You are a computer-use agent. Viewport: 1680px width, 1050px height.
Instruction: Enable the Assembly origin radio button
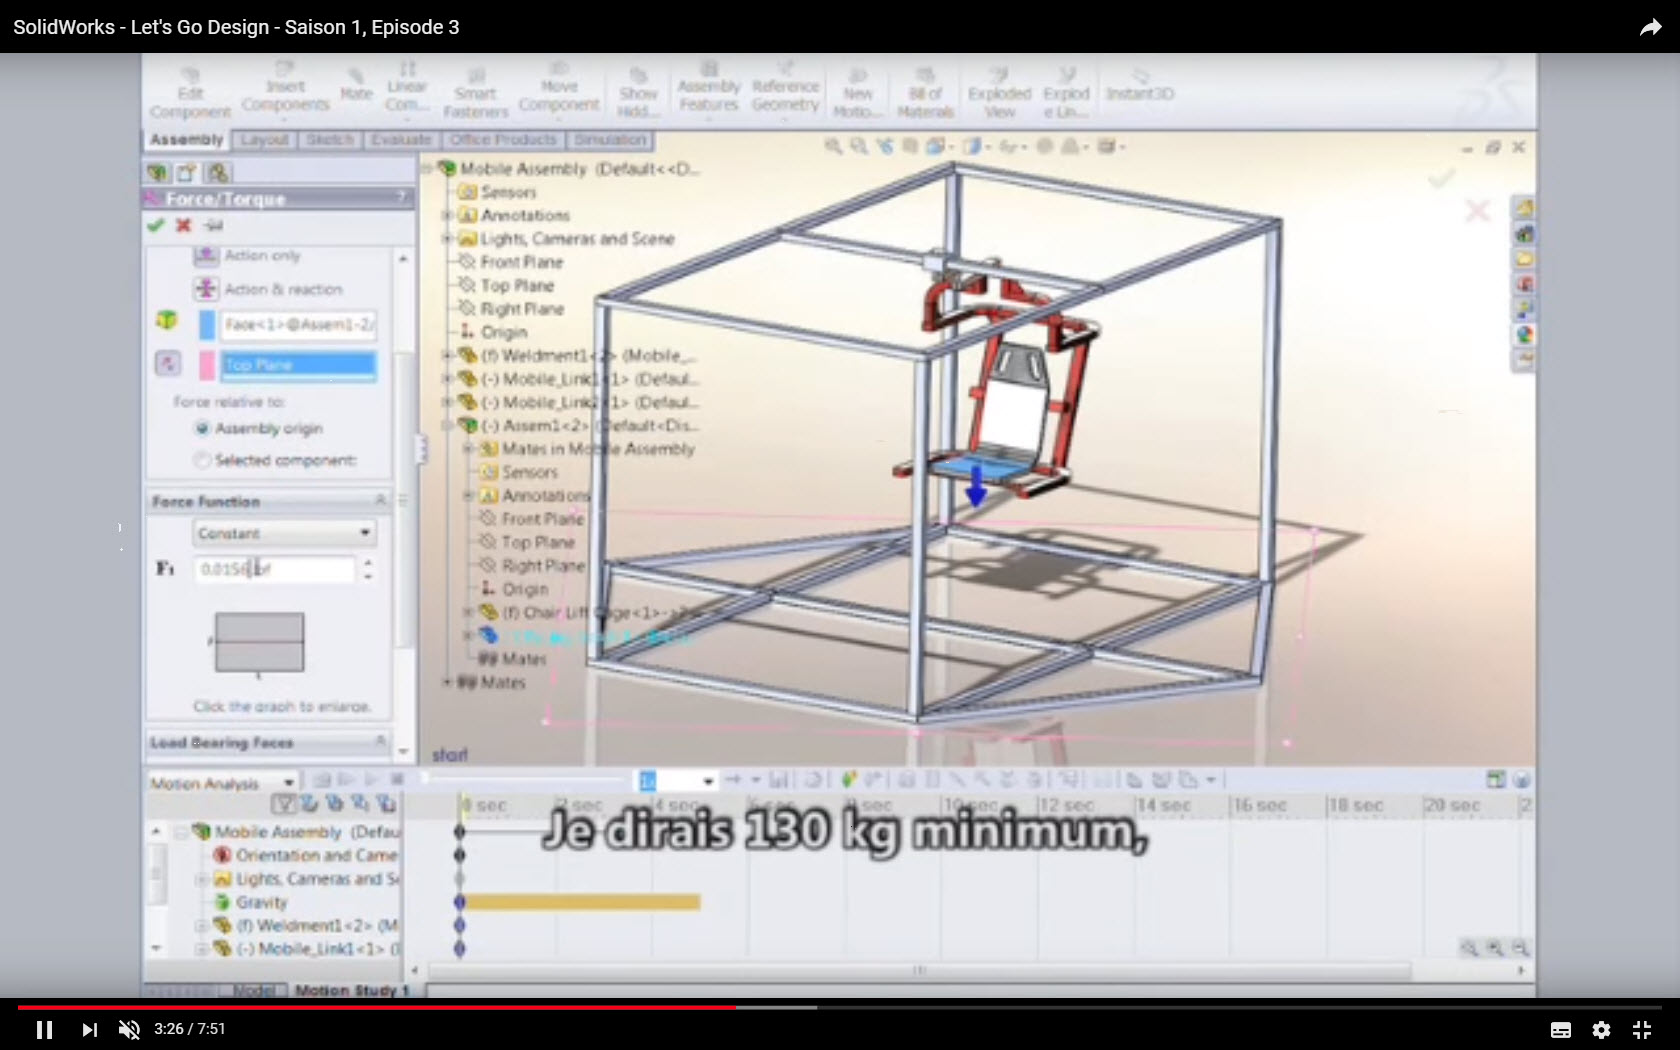pos(203,428)
